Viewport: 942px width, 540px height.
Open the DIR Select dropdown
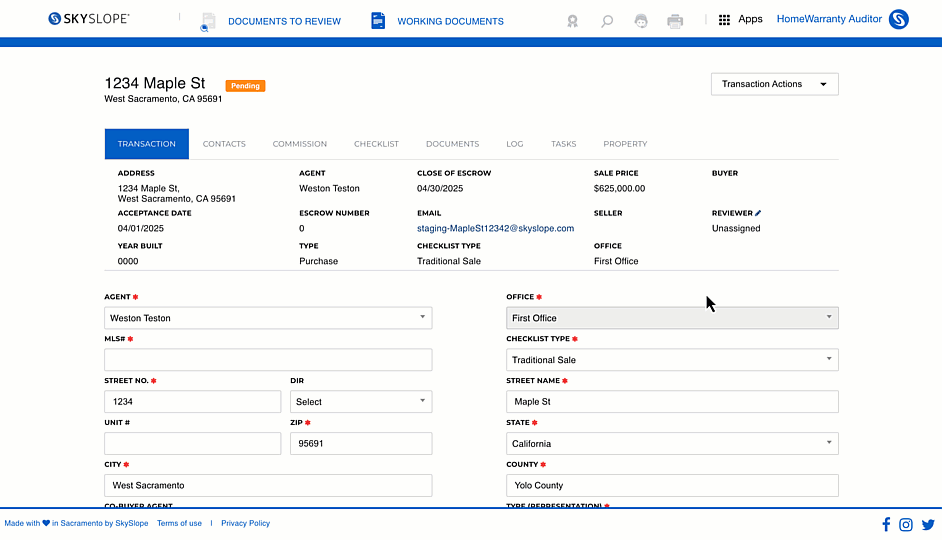tap(361, 402)
